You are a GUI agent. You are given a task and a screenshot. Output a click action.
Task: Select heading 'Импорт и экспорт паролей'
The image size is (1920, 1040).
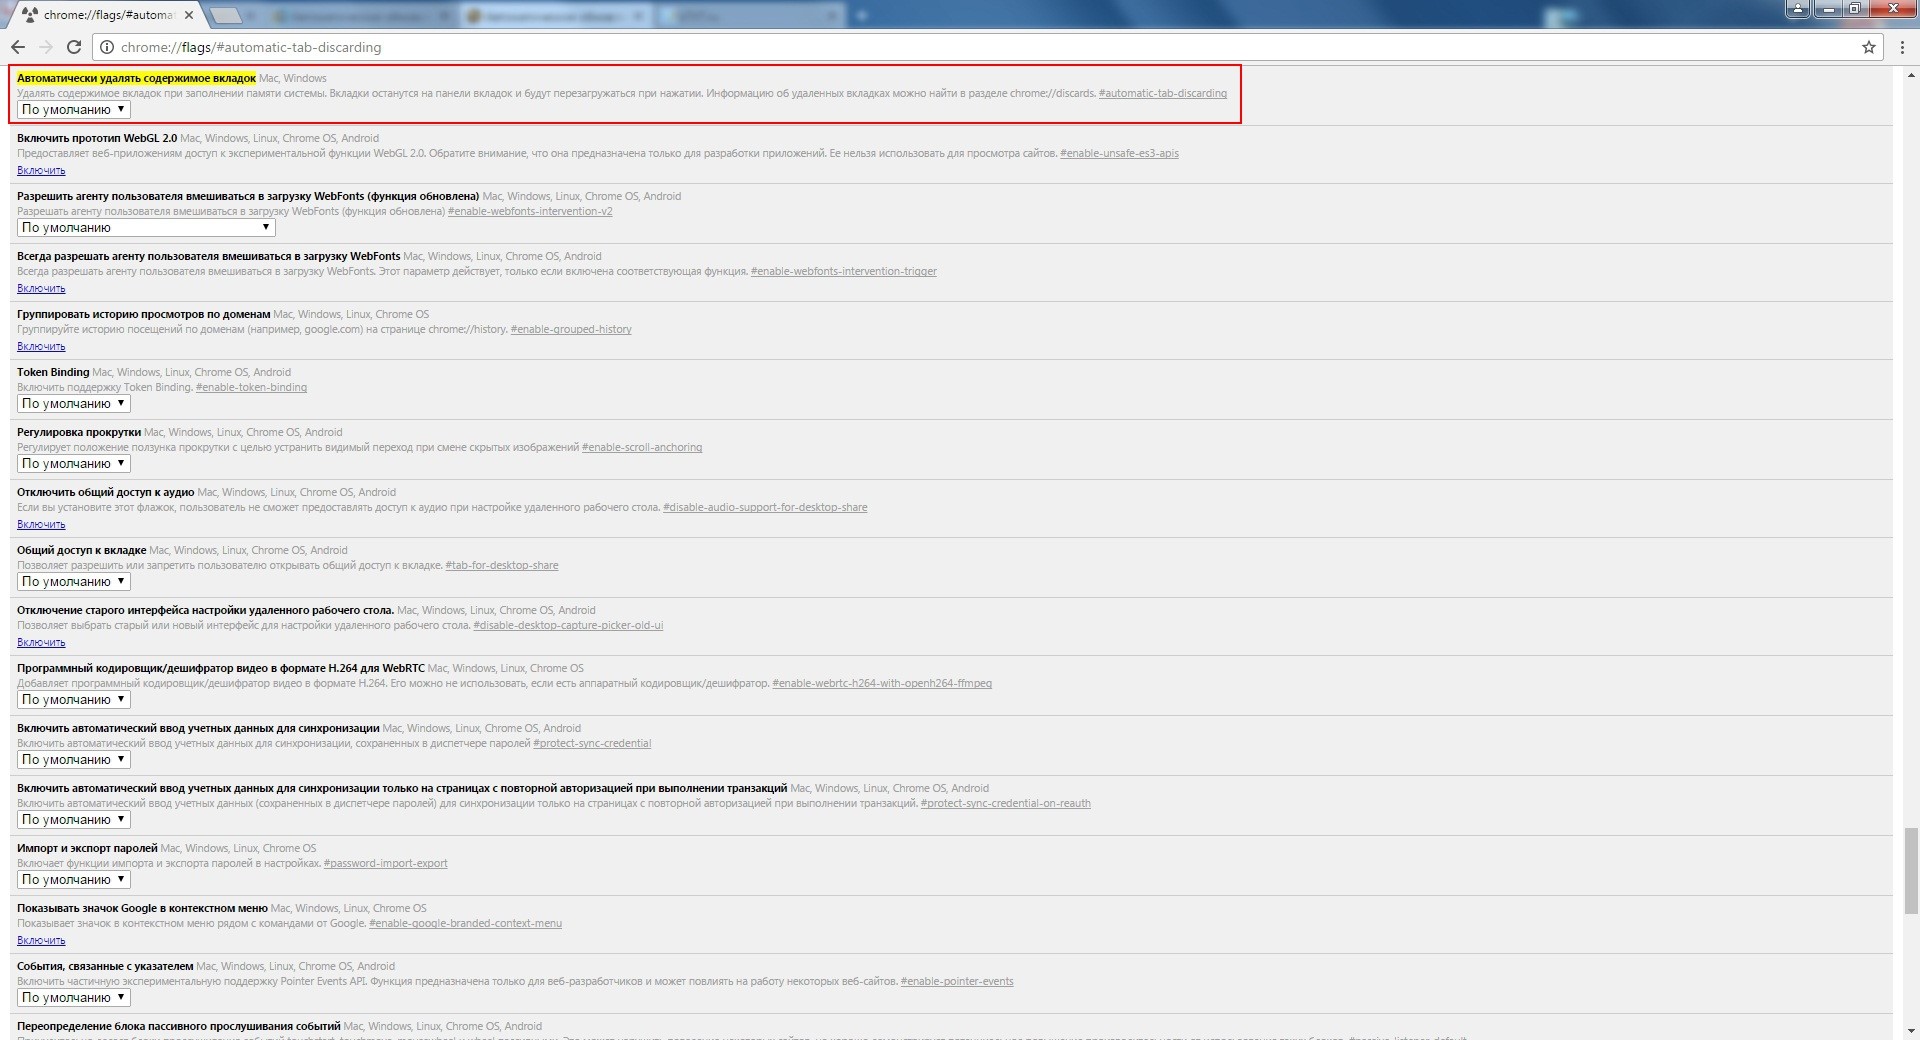[x=87, y=848]
